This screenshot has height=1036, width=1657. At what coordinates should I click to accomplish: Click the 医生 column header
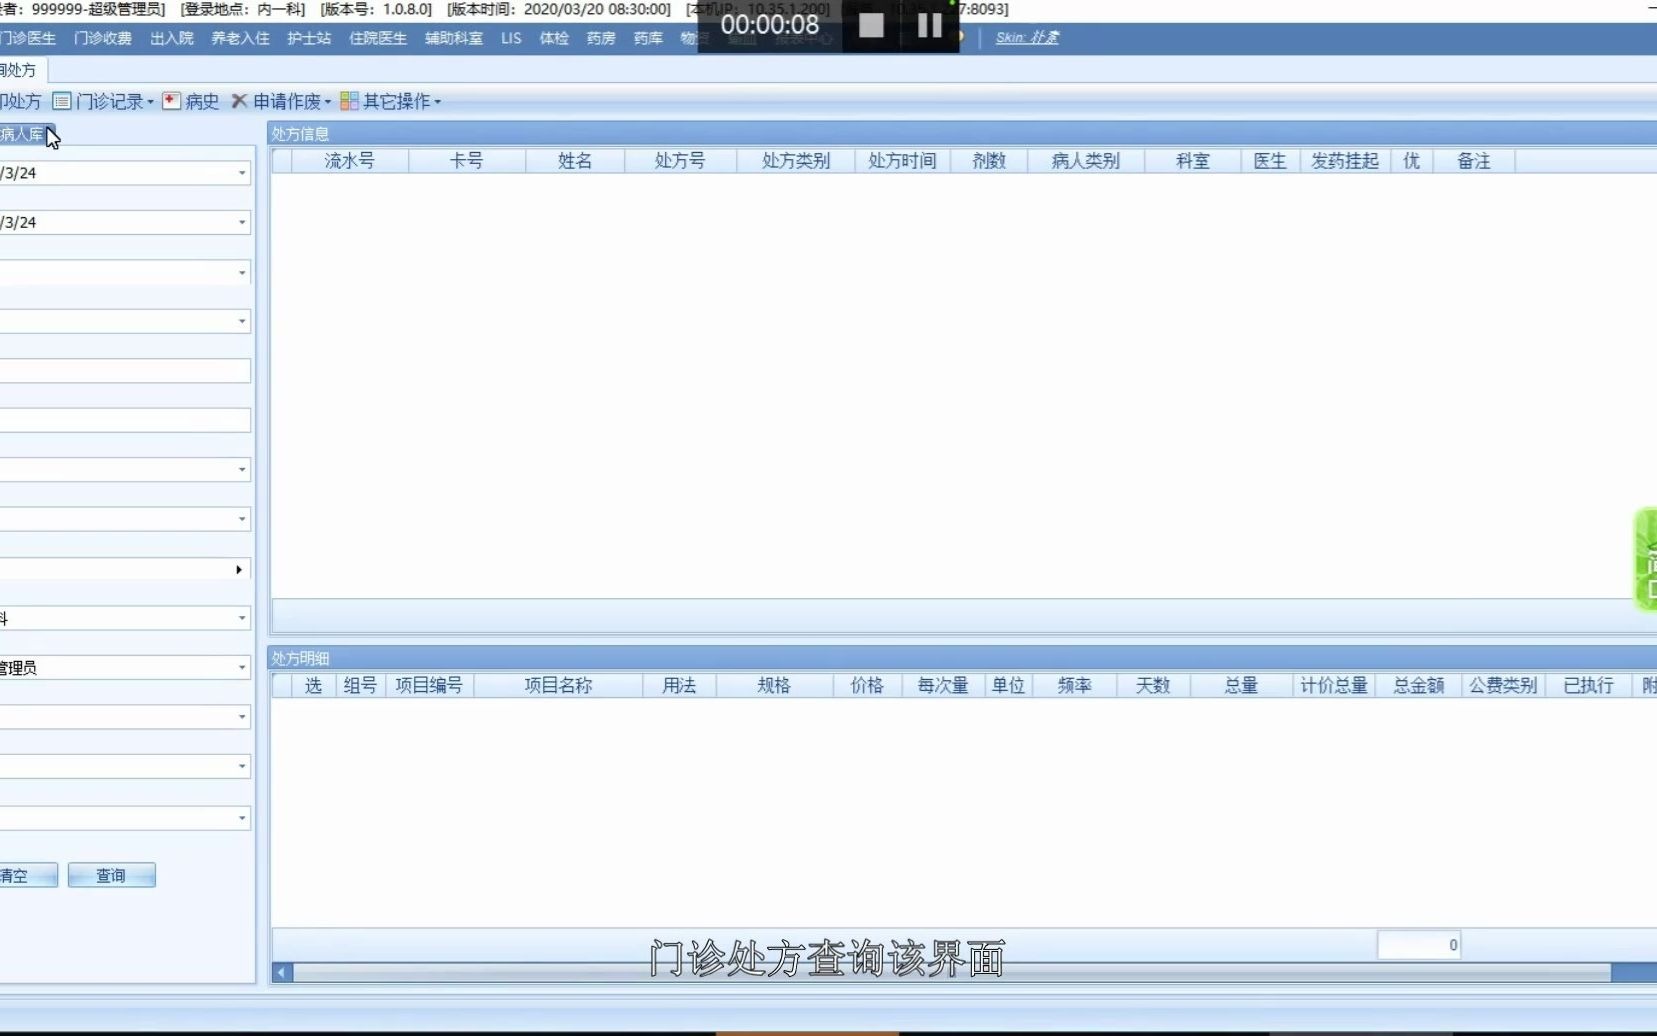click(1270, 161)
